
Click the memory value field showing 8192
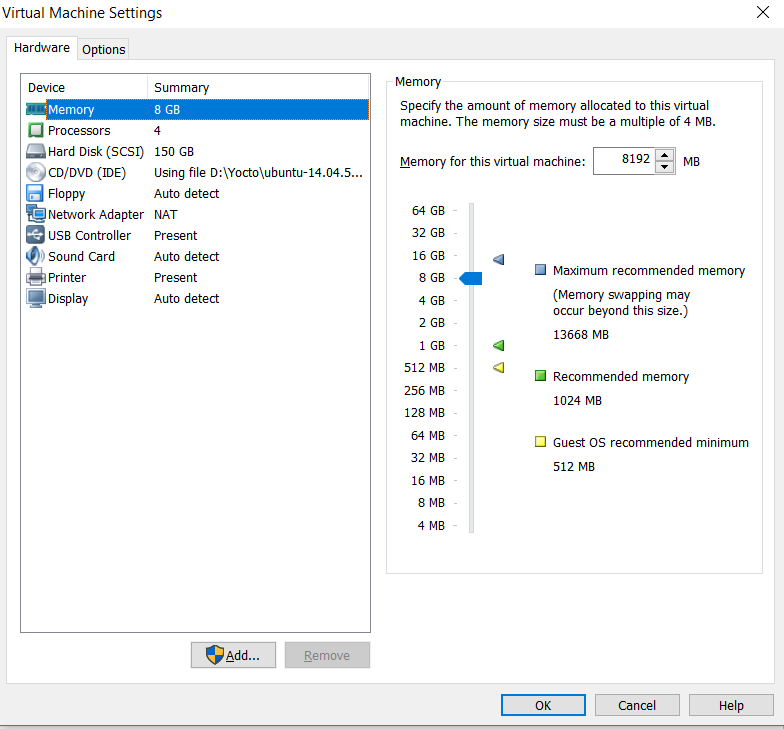[624, 161]
